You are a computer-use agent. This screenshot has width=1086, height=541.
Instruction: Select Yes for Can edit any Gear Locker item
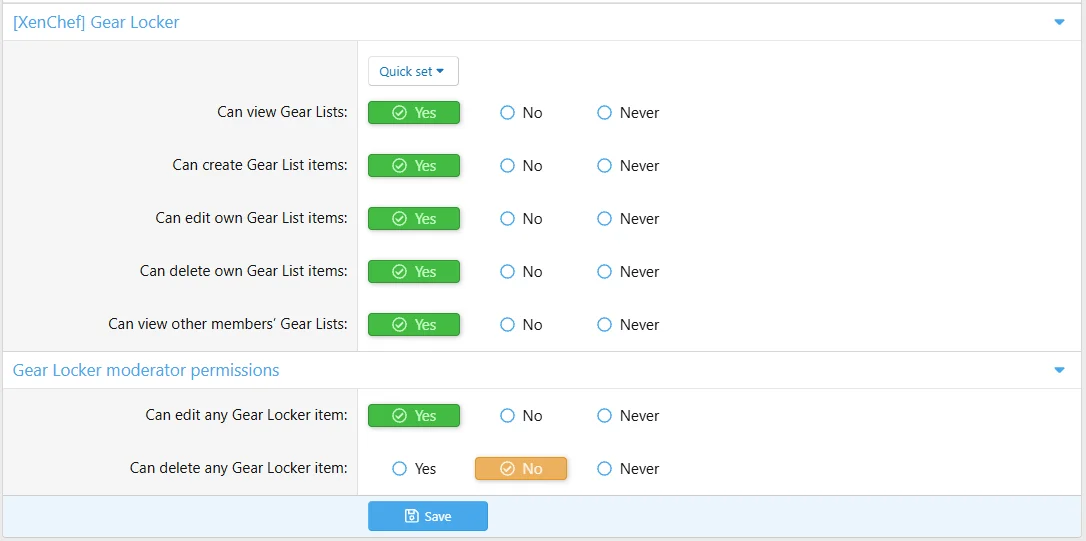click(413, 416)
